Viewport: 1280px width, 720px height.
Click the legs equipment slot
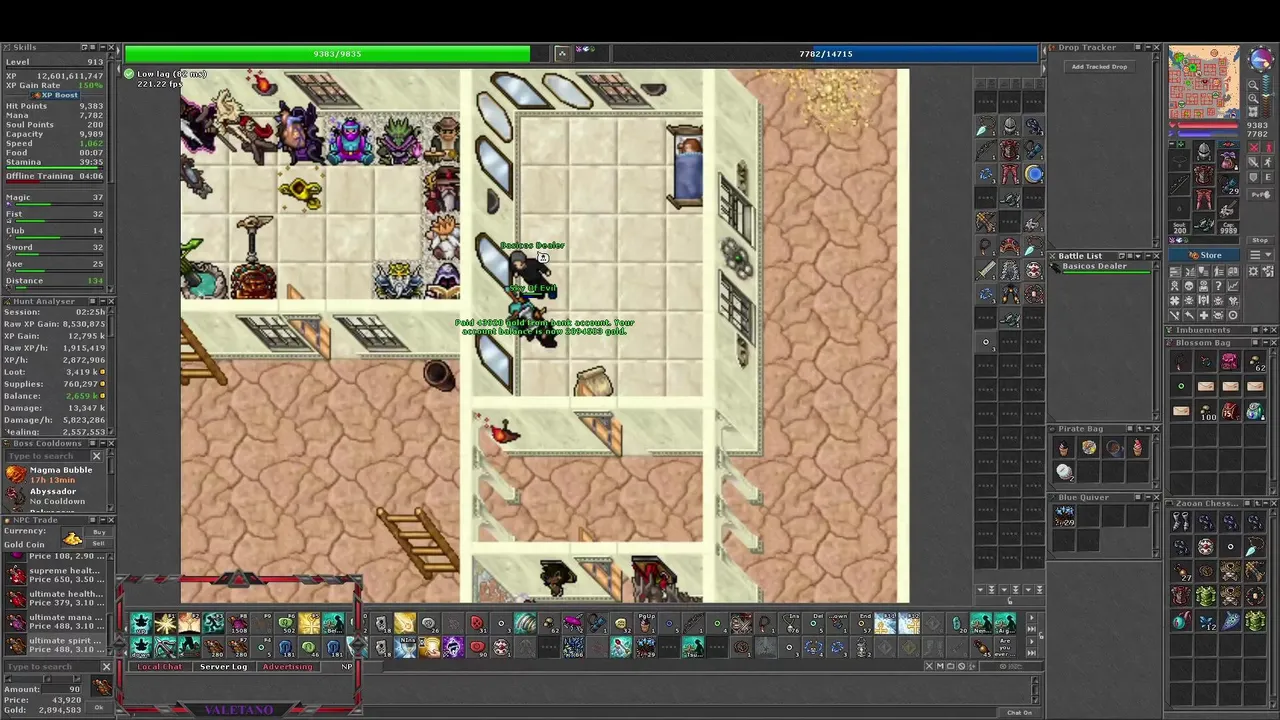tap(1204, 198)
